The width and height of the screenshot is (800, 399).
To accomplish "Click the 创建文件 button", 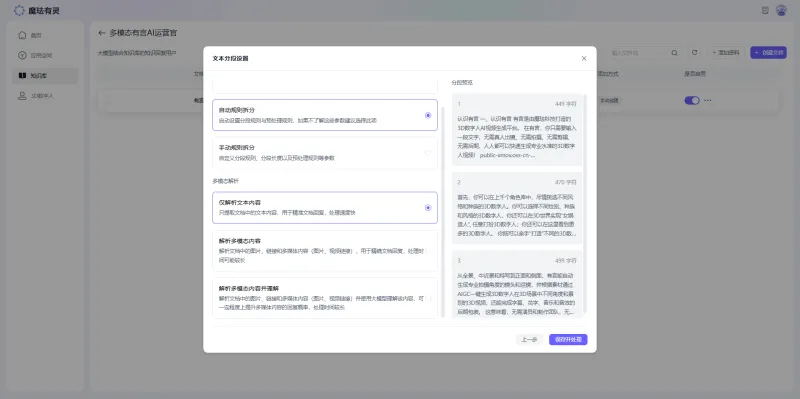I will pyautogui.click(x=768, y=53).
